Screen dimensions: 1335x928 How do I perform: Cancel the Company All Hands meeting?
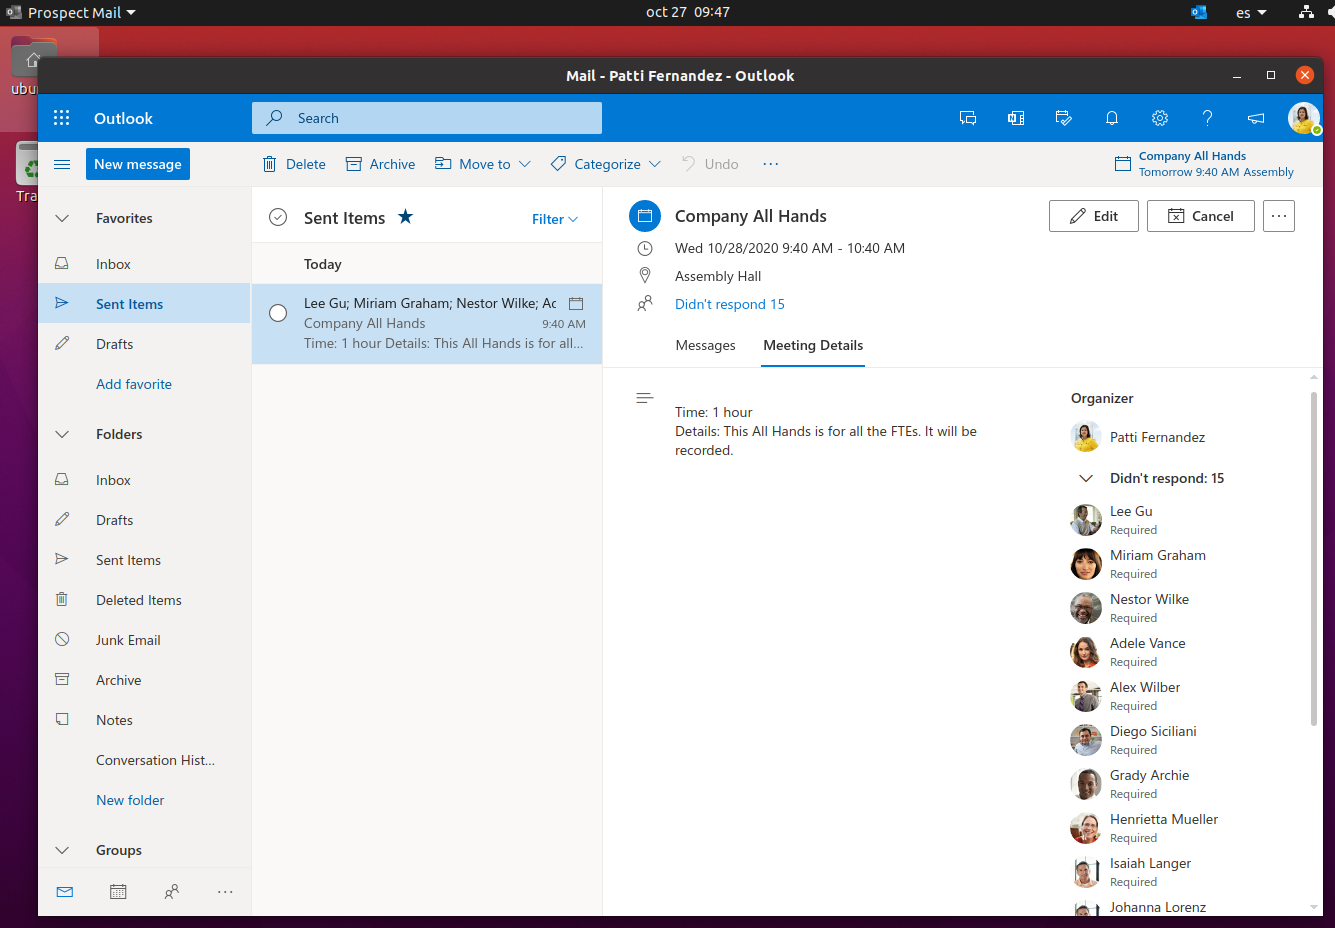[1200, 215]
